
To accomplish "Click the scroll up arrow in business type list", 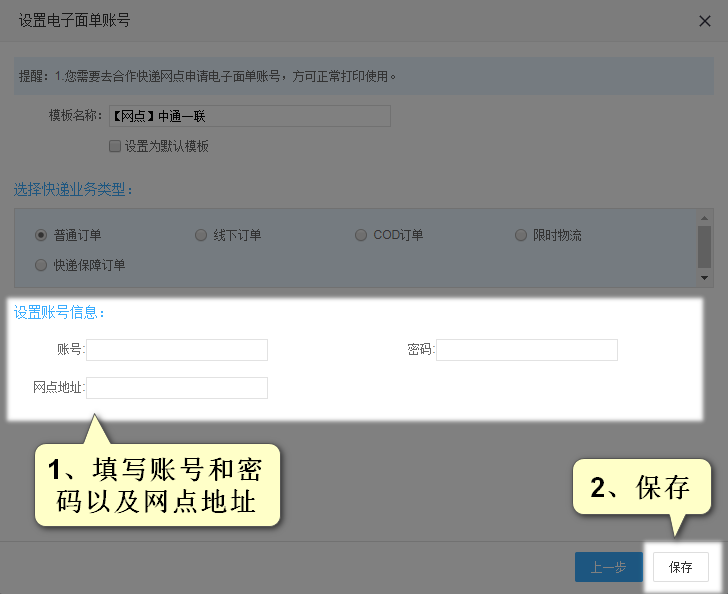I will tap(704, 218).
